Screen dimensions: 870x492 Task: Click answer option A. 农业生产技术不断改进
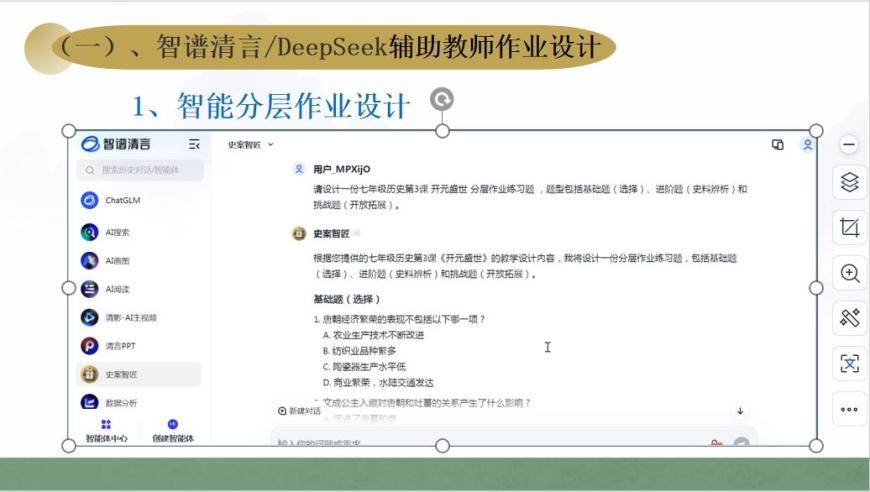point(373,335)
